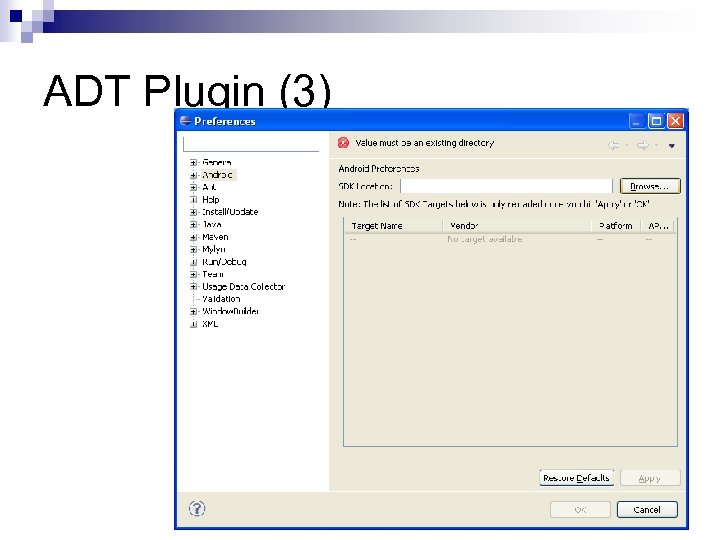Click the filter text search field
720x540 pixels.
tap(251, 144)
